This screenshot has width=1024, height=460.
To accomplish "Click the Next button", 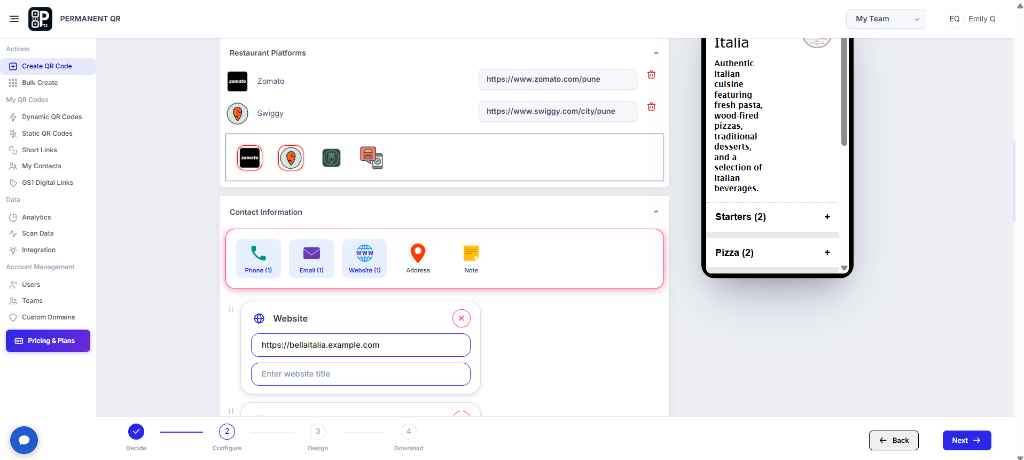I will [967, 440].
